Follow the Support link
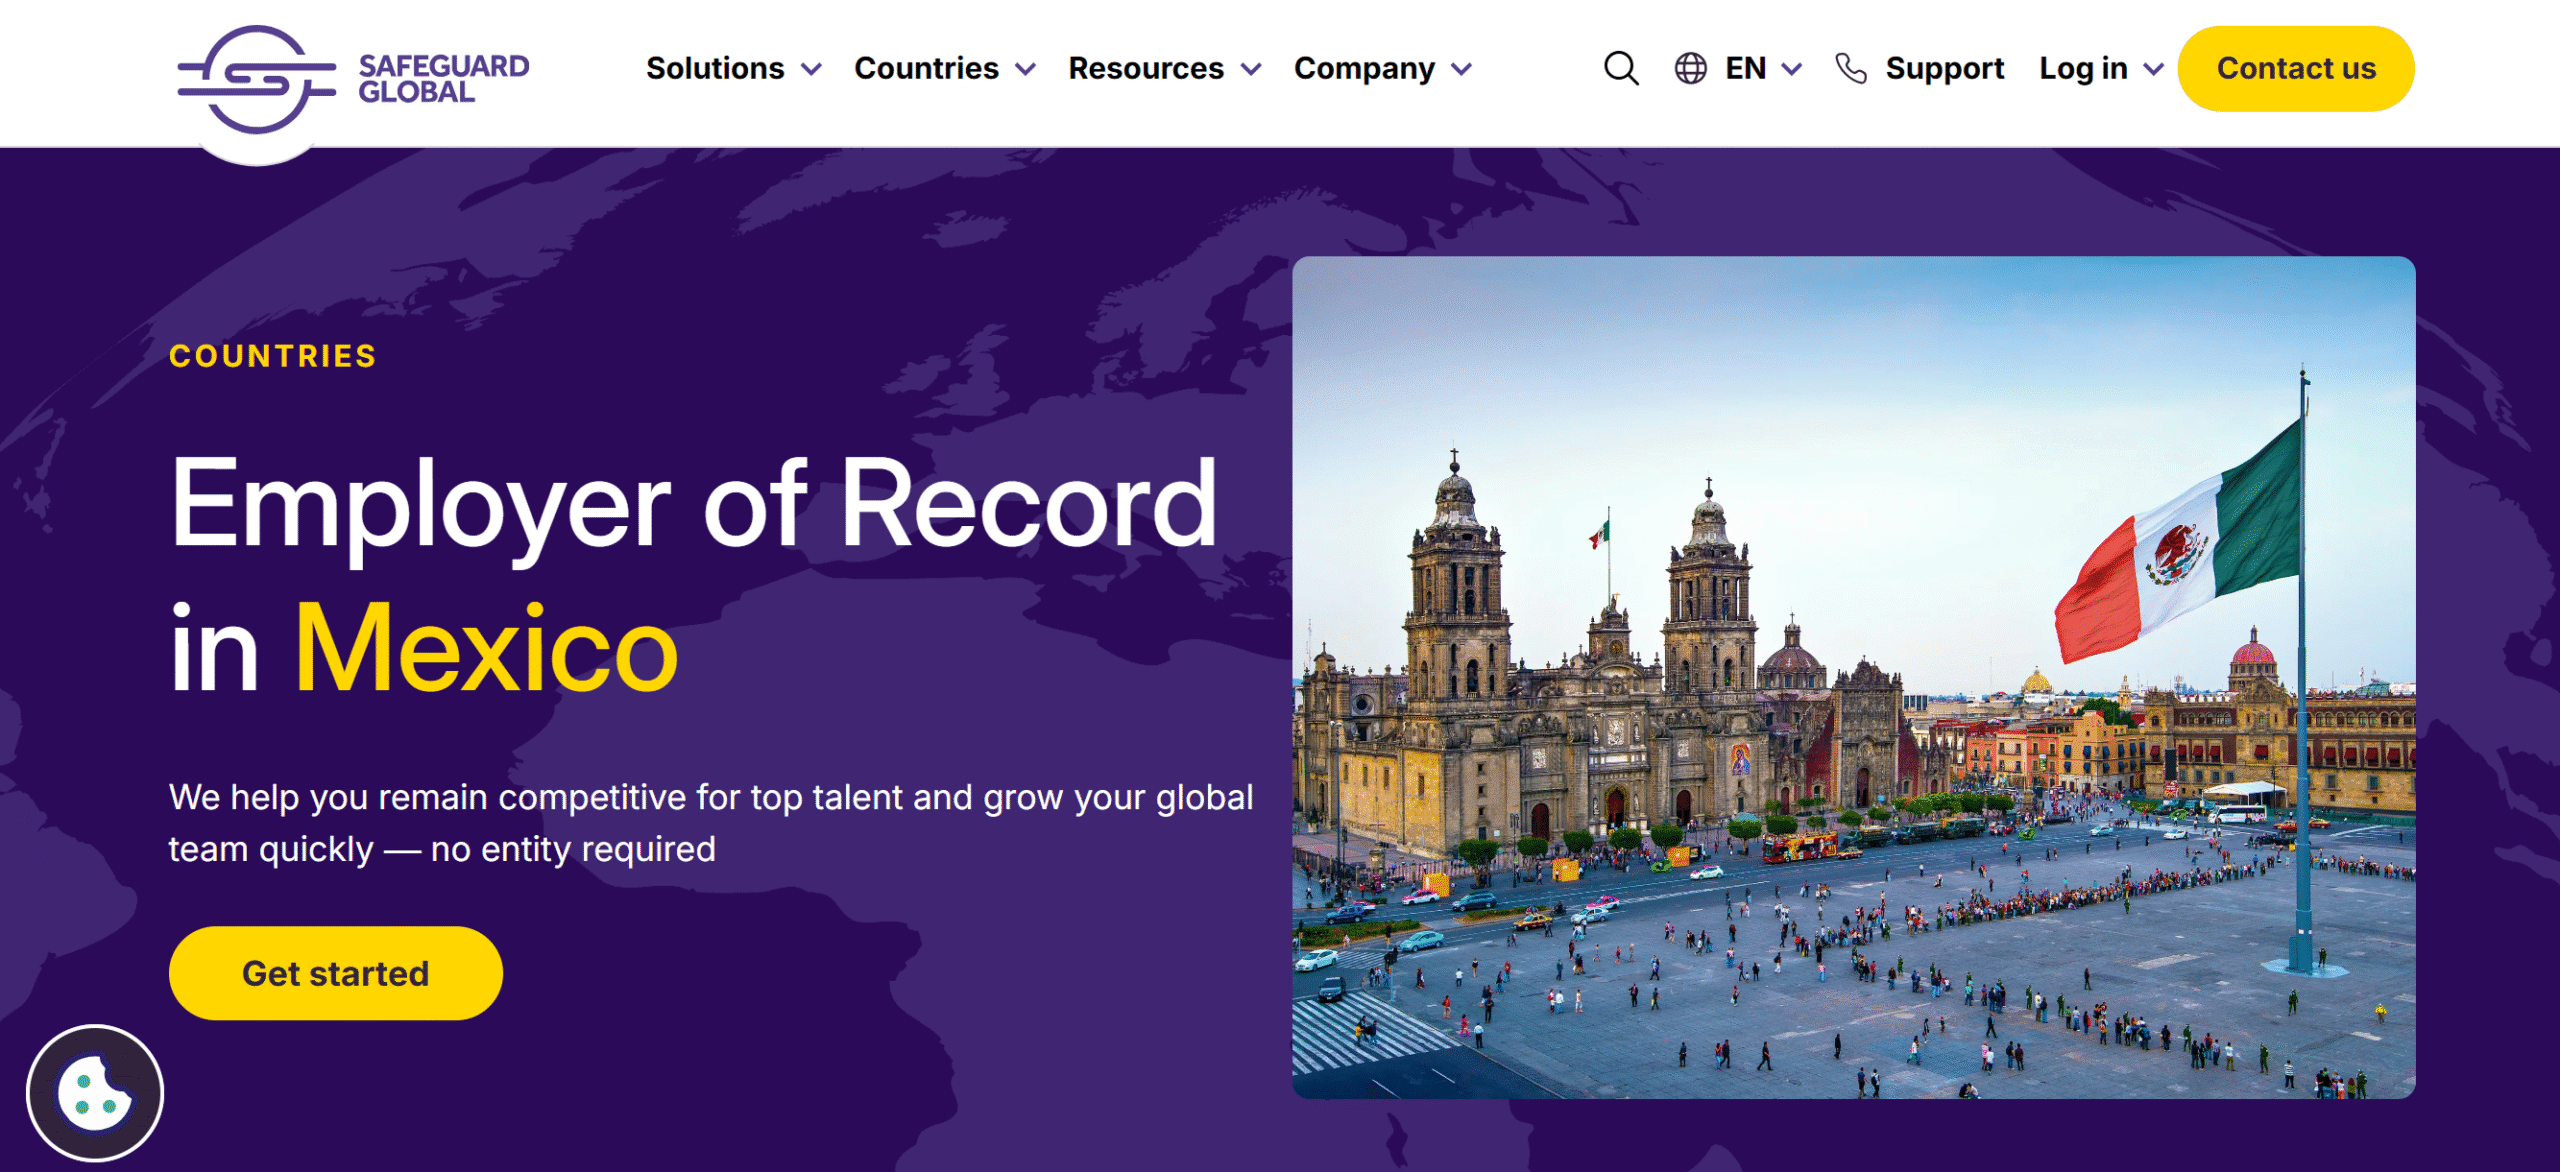The image size is (2560, 1172). pyautogui.click(x=1944, y=68)
